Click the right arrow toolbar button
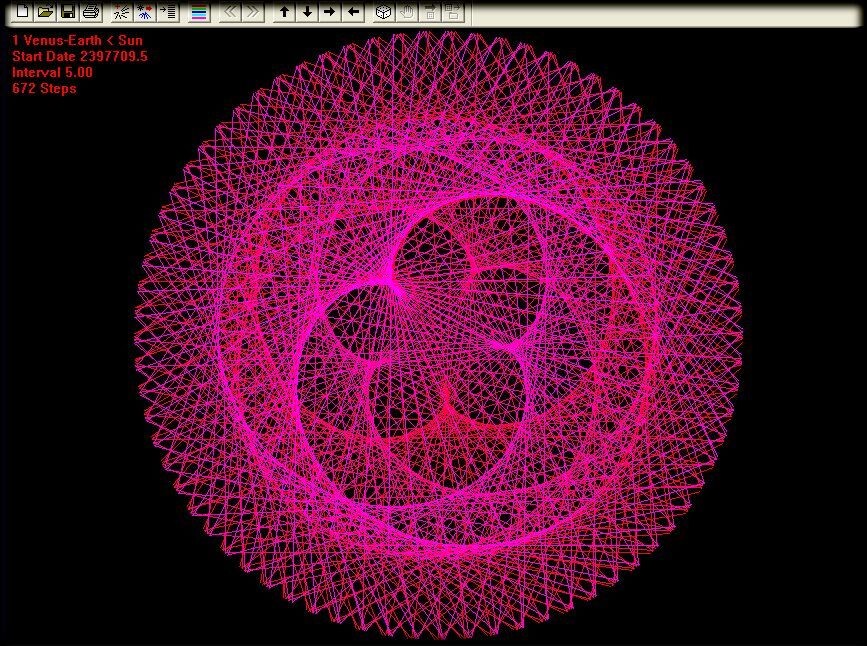 tap(330, 12)
